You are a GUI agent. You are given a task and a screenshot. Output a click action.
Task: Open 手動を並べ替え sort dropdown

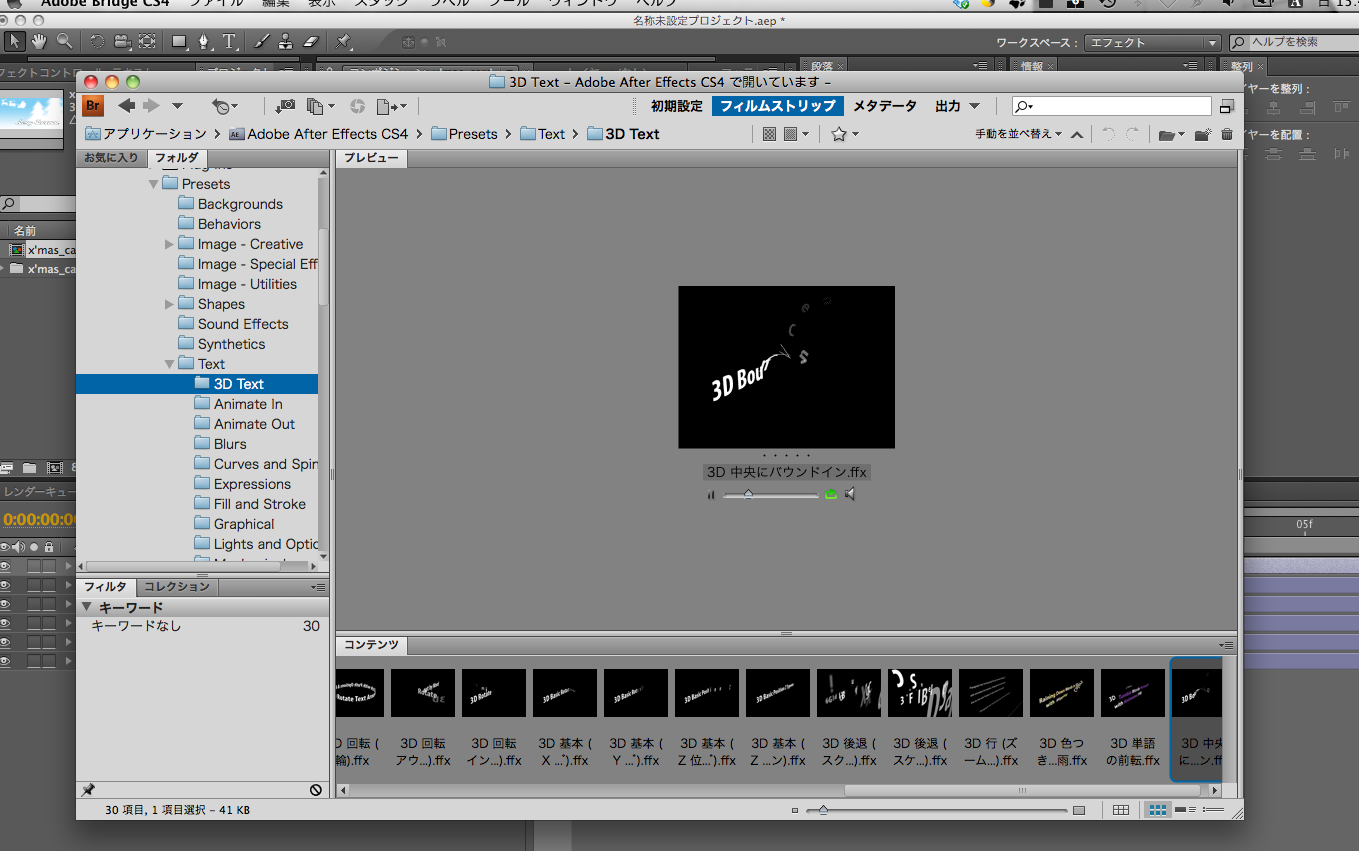coord(1018,134)
